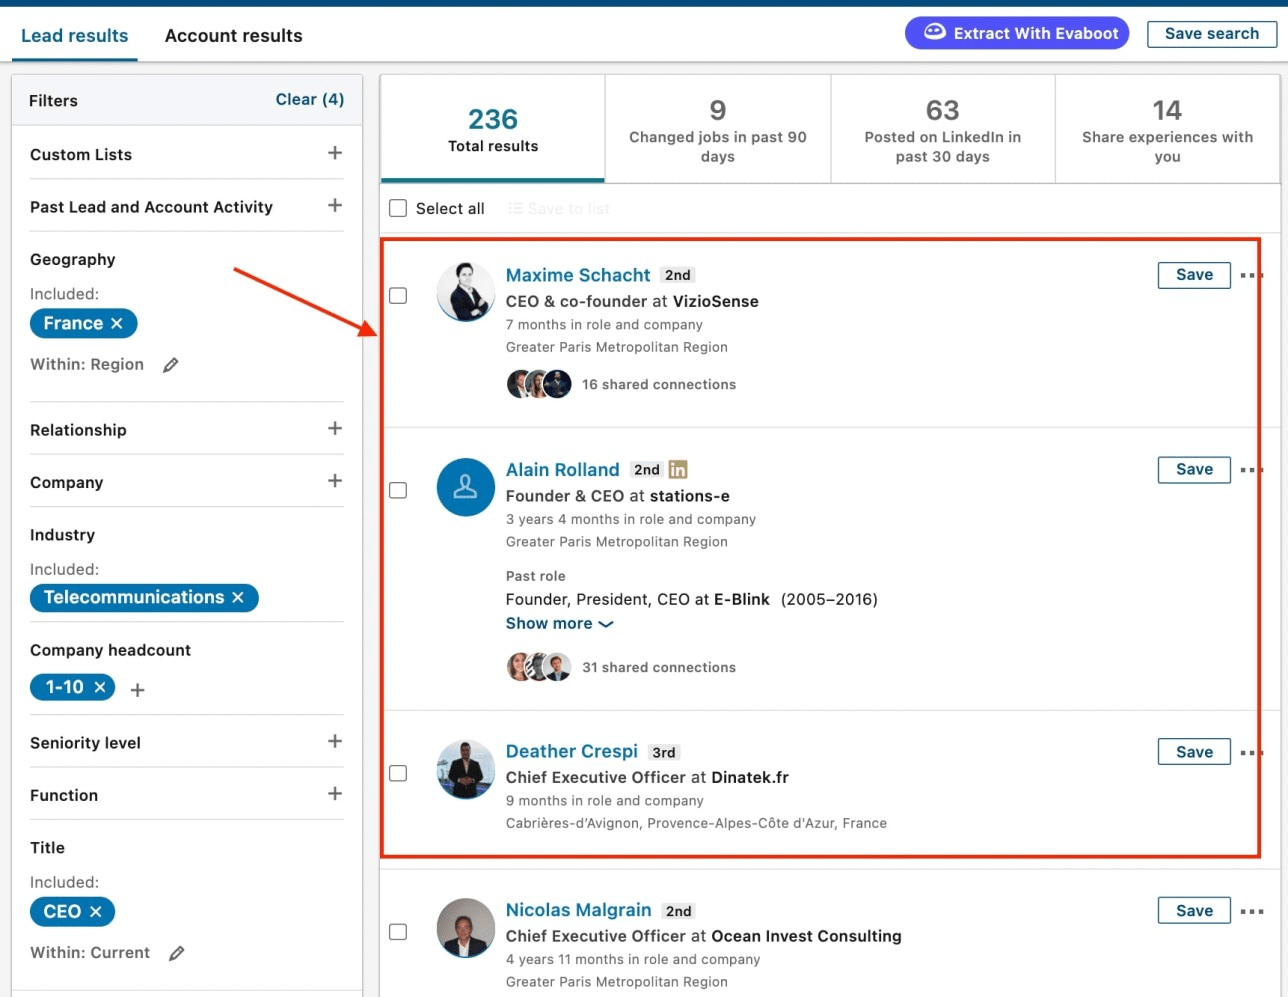Image resolution: width=1288 pixels, height=997 pixels.
Task: Expand the Seniority level filter
Action: [335, 741]
